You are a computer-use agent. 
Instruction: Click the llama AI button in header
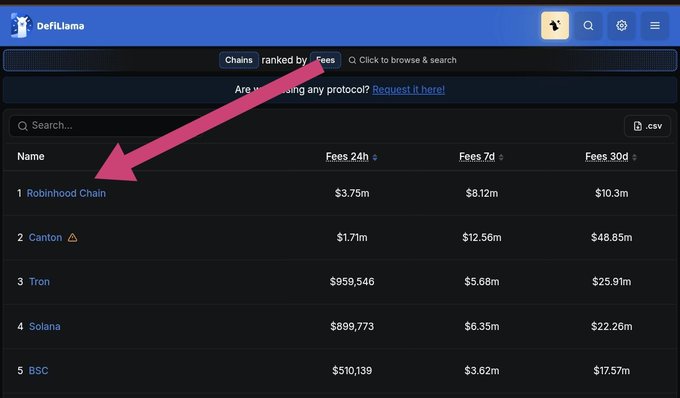coord(555,26)
